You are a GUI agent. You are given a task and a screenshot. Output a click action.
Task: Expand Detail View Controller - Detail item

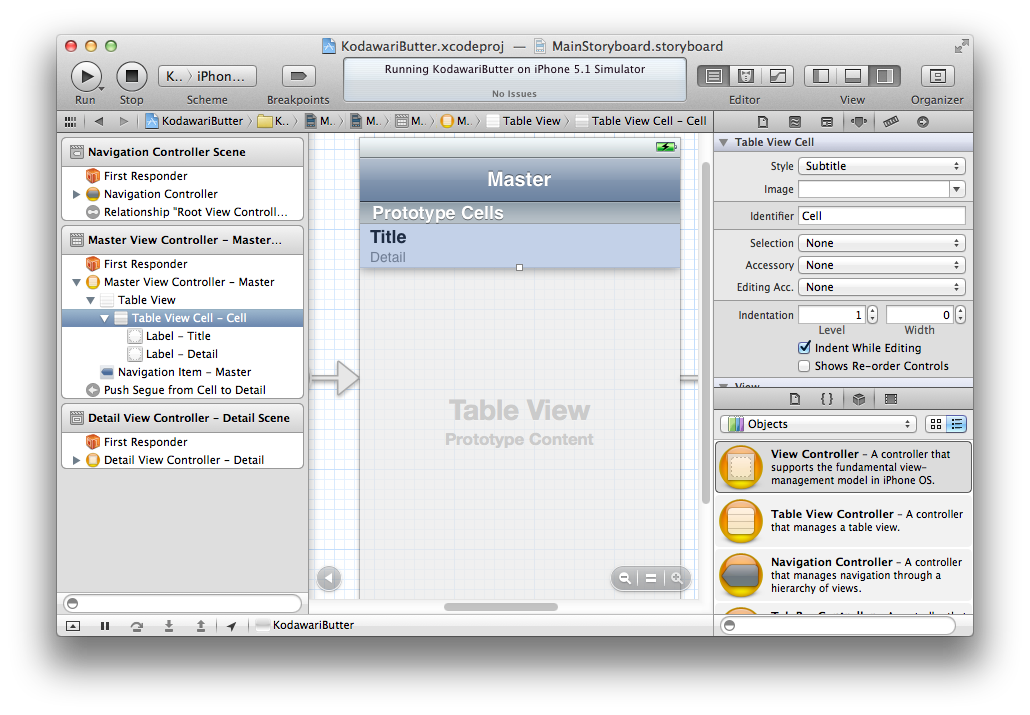(76, 460)
